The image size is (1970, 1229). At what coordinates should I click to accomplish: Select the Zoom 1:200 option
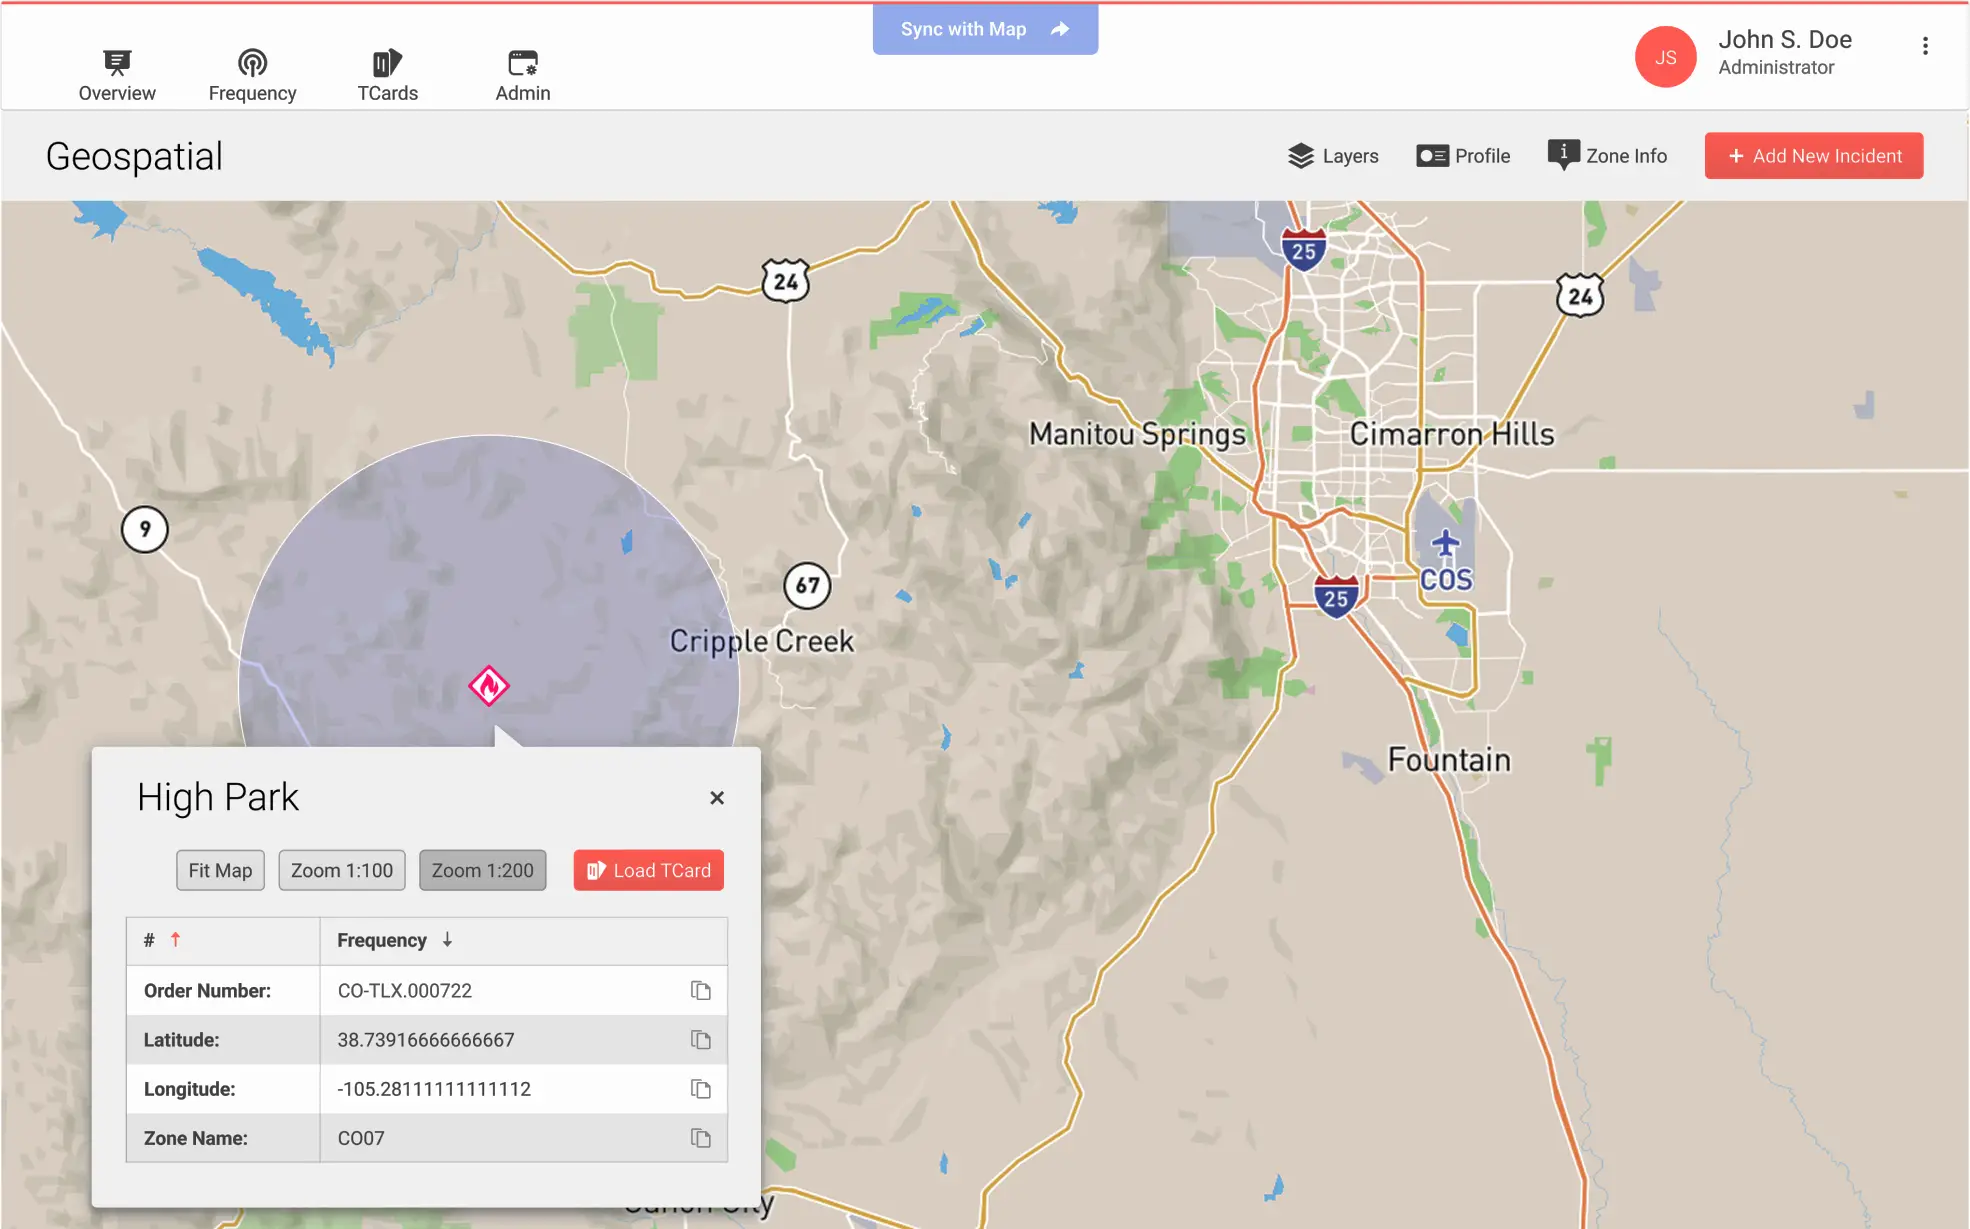coord(482,870)
